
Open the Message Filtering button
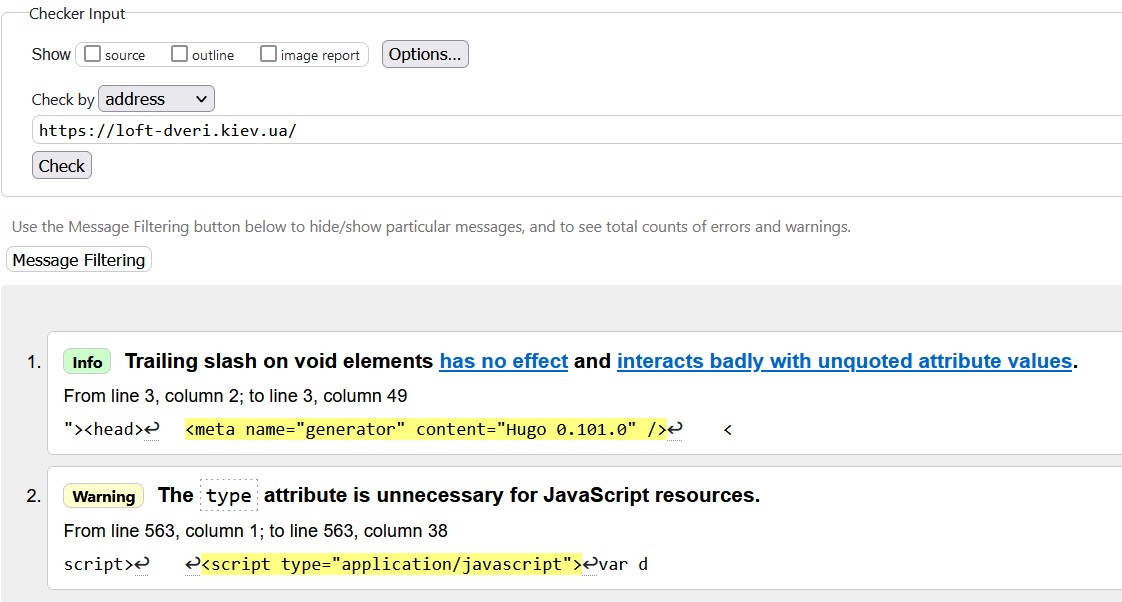click(79, 260)
